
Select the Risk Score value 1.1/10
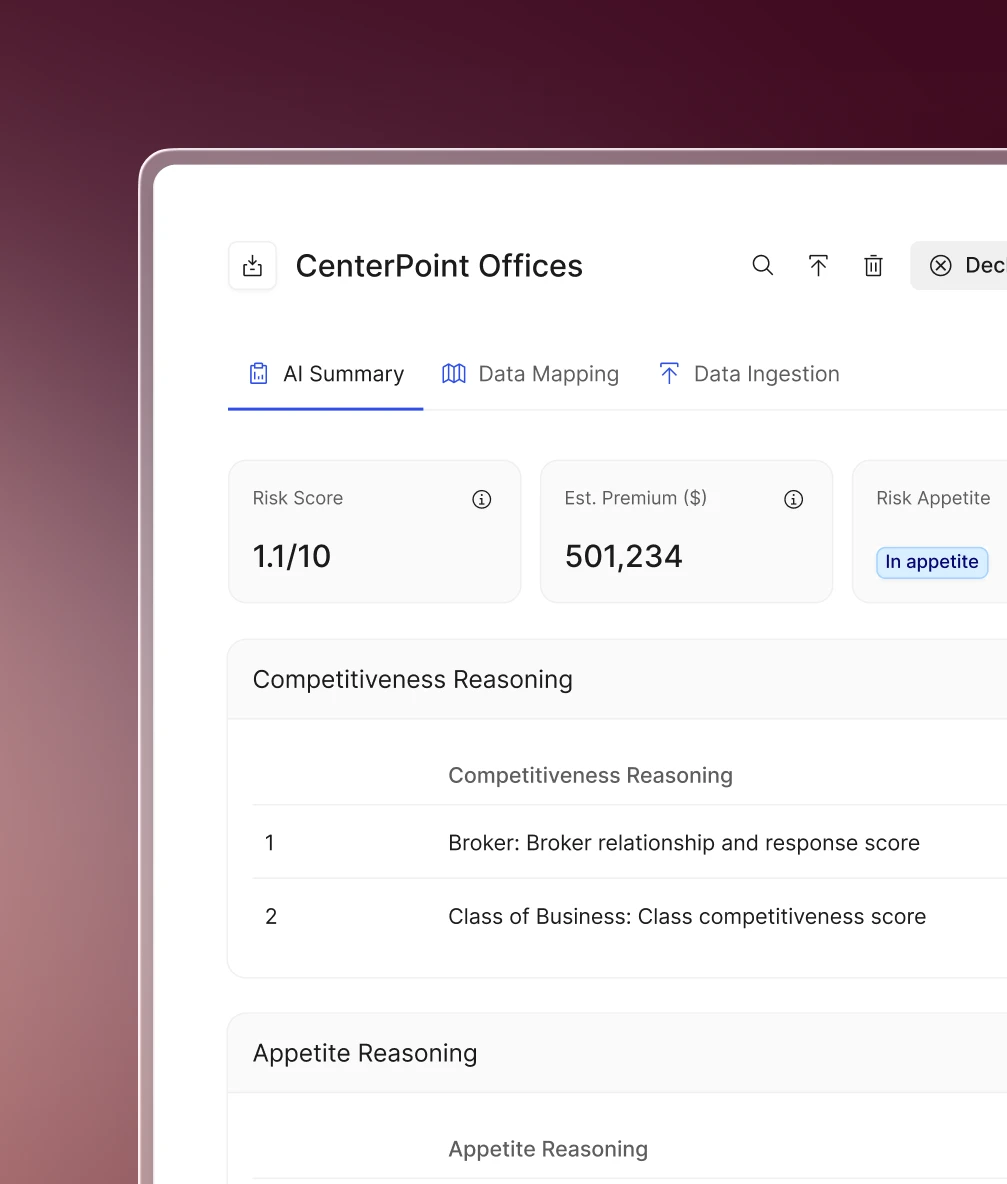pyautogui.click(x=291, y=557)
